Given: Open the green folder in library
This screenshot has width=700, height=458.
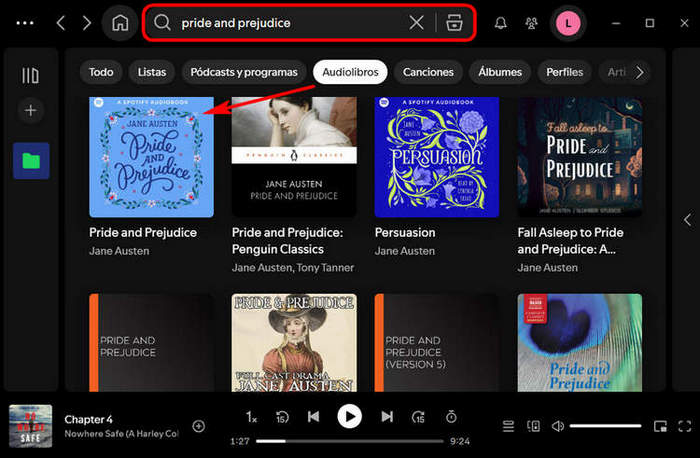Looking at the screenshot, I should coord(31,161).
